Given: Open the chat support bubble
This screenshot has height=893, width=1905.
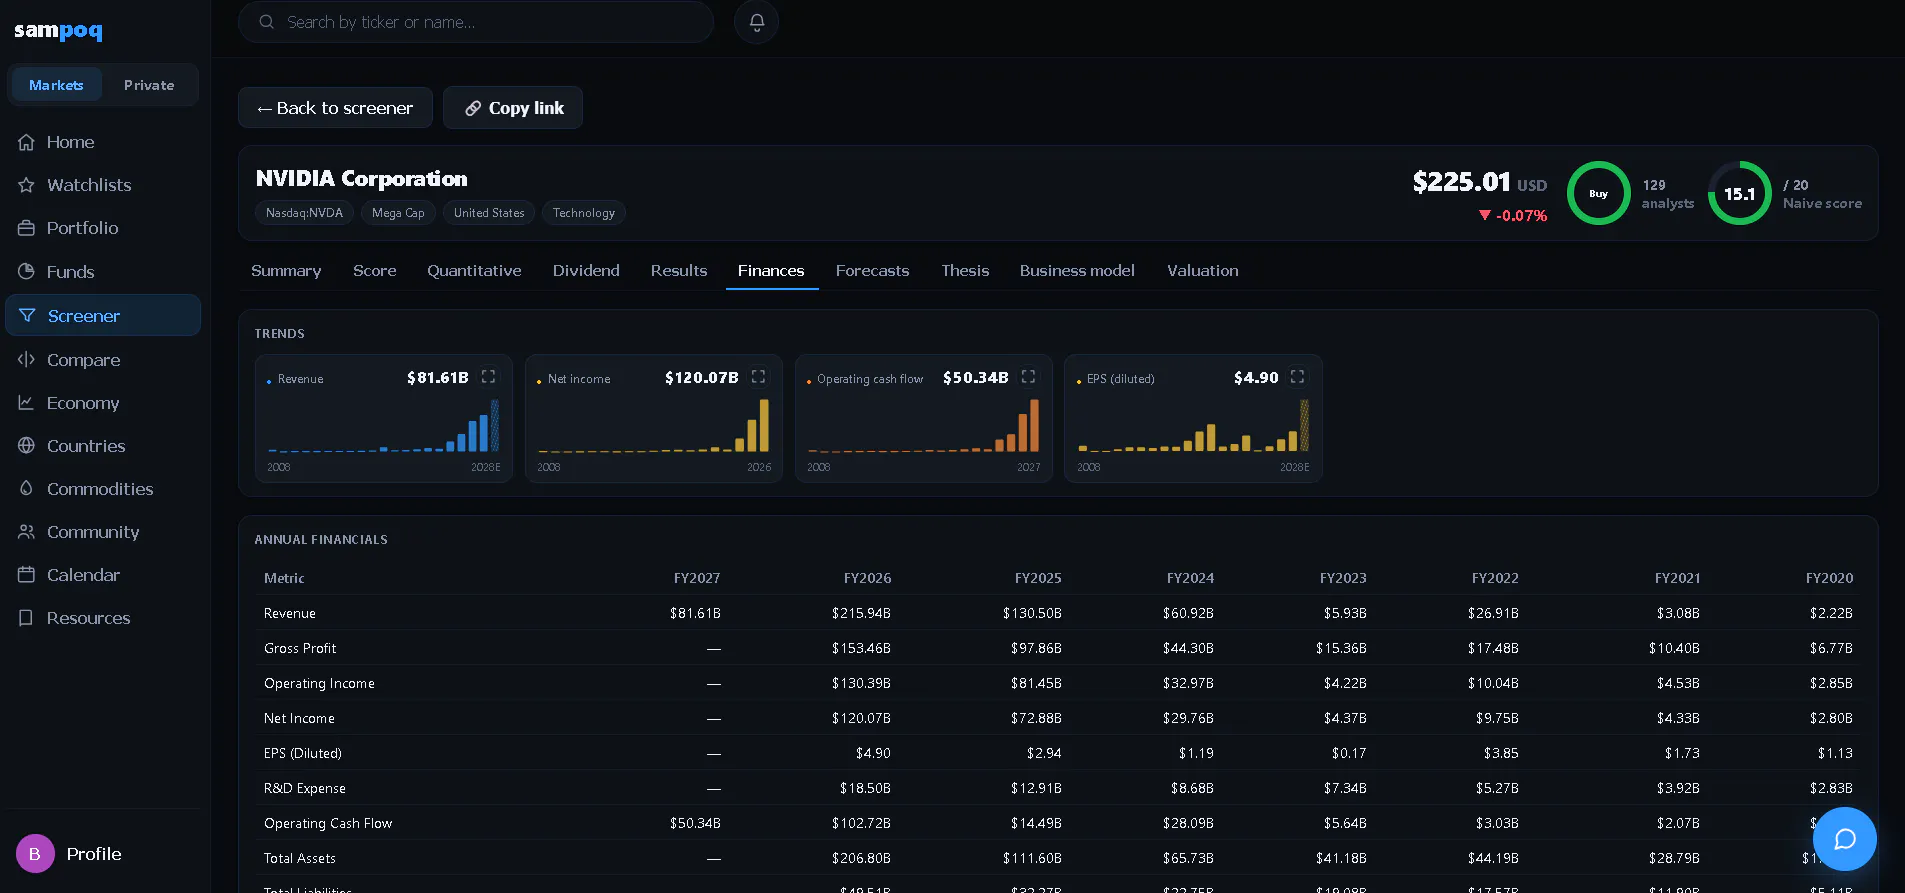Looking at the screenshot, I should [1844, 839].
